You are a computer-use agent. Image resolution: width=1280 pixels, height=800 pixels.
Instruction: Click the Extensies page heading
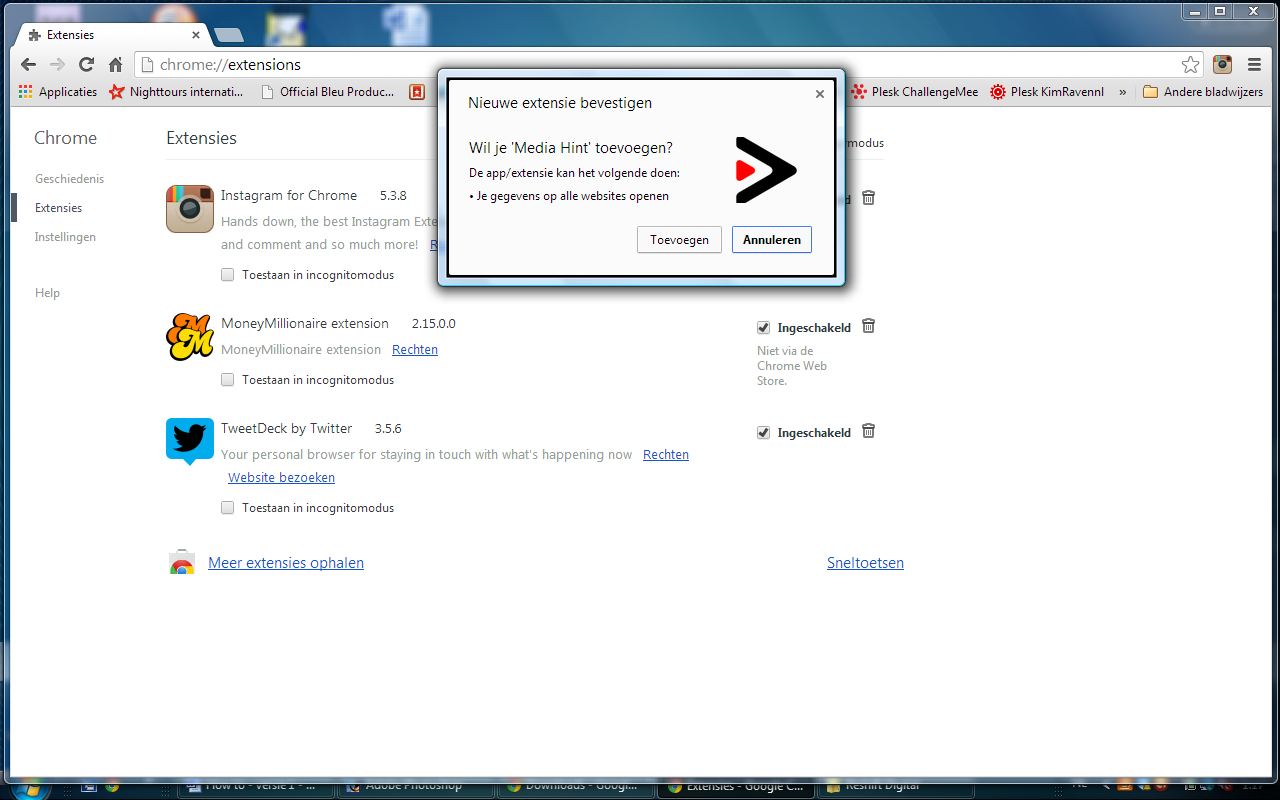pos(201,138)
